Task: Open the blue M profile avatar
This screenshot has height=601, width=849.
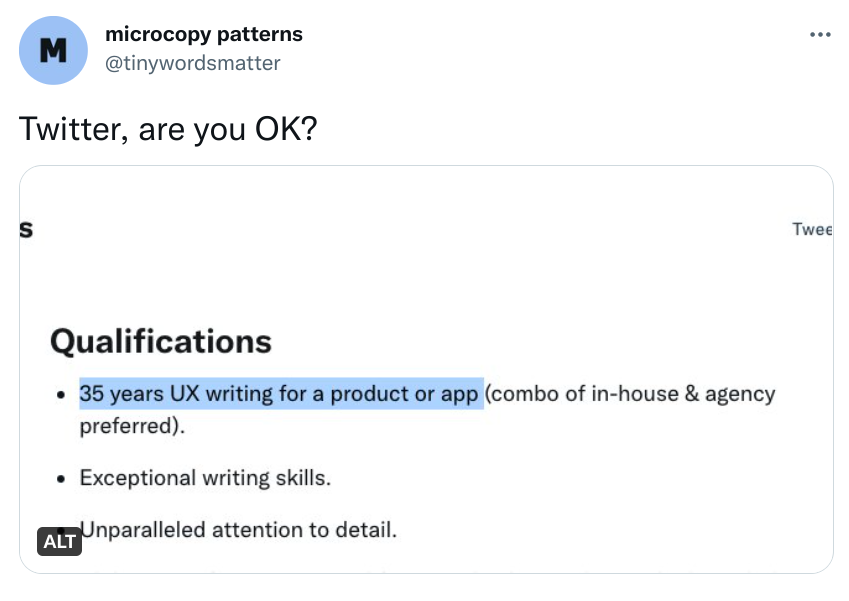Action: point(53,50)
